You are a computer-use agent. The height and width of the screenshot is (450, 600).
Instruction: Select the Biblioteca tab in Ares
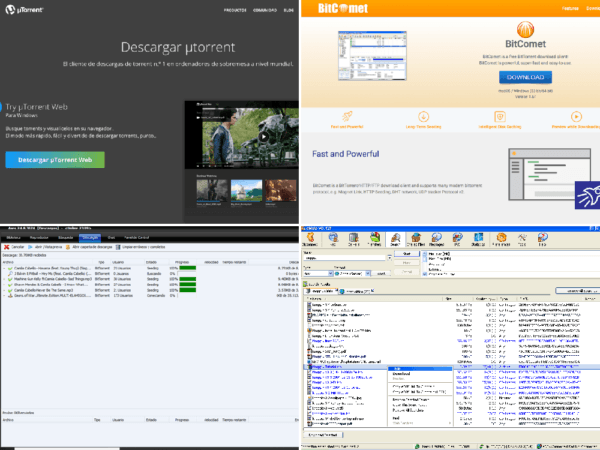coord(14,237)
